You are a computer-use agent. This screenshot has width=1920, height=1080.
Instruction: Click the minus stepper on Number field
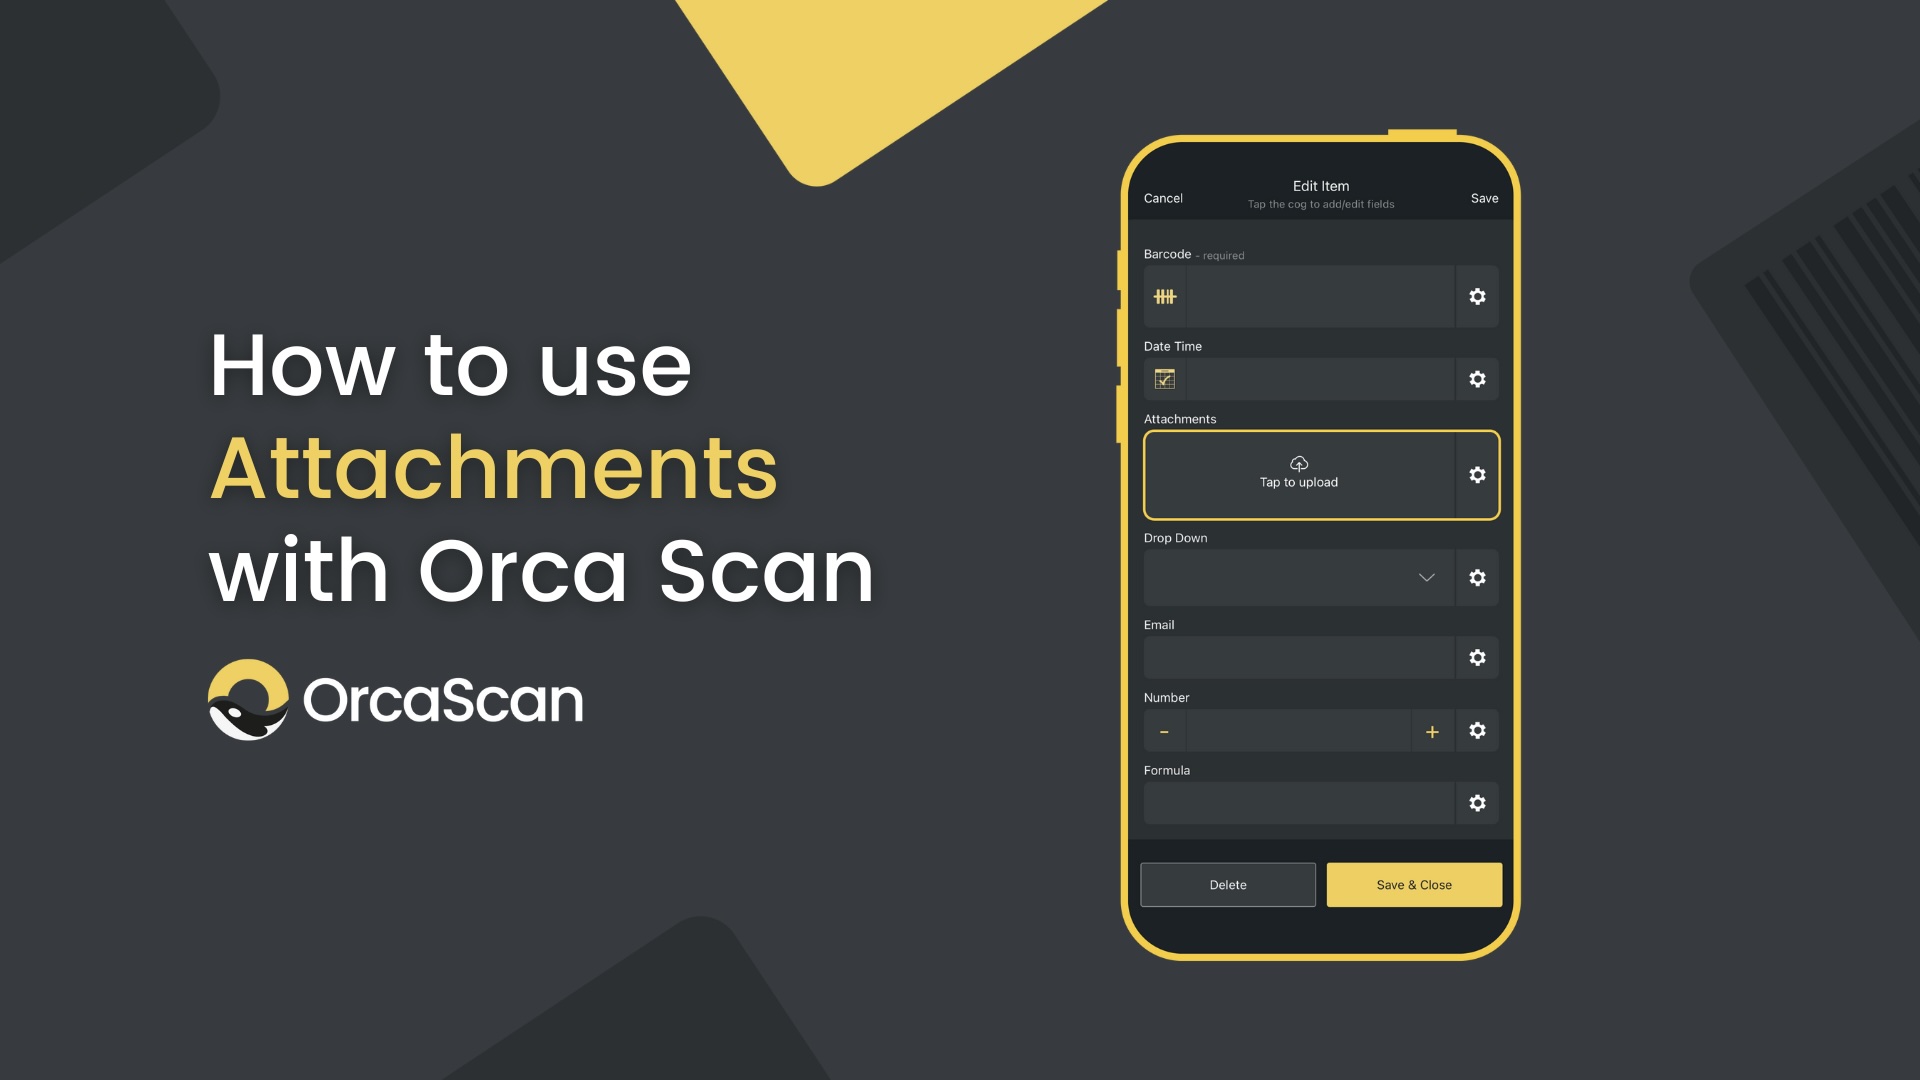(x=1163, y=731)
